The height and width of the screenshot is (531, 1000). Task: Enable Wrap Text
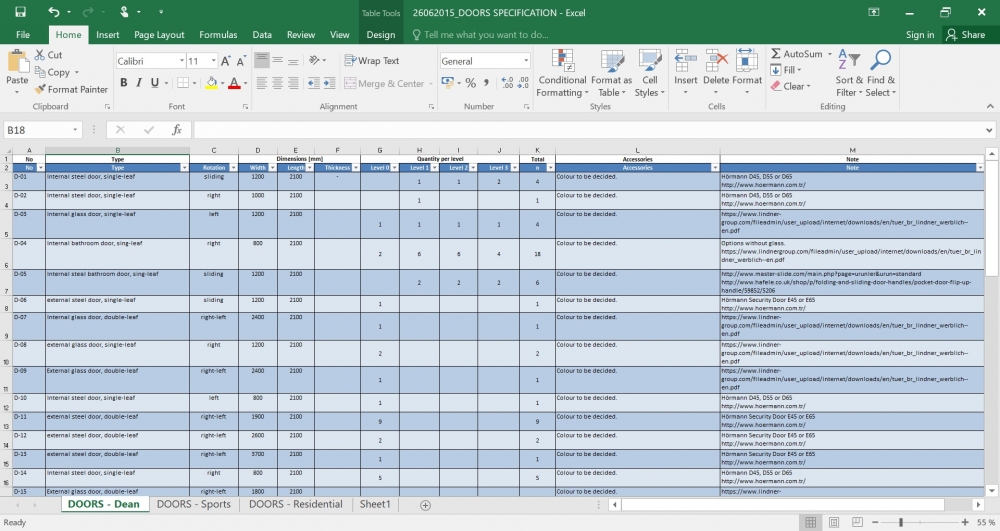(372, 61)
